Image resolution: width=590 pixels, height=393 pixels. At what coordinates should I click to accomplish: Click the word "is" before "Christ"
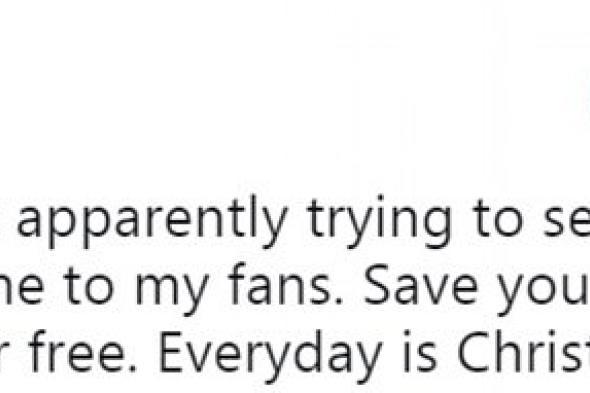click(x=419, y=351)
